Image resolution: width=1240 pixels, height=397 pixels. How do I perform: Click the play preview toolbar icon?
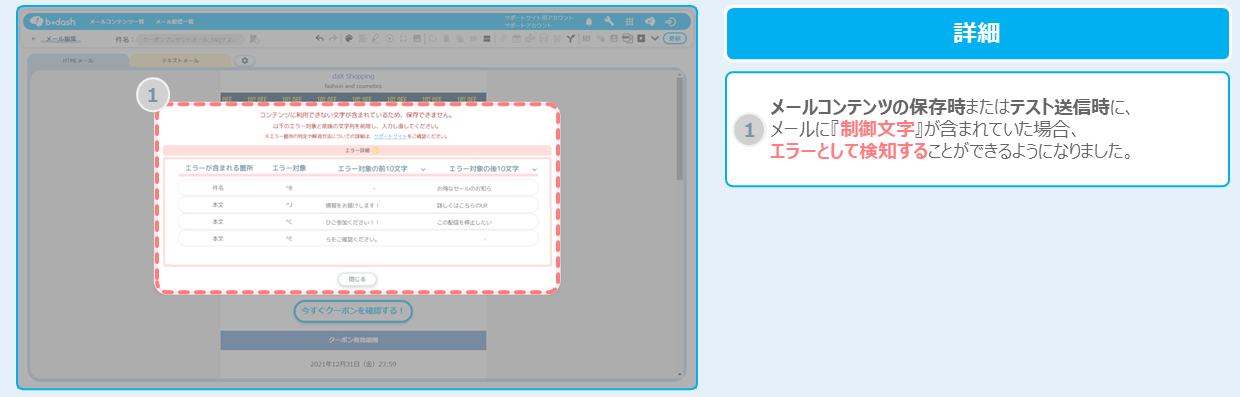641,39
